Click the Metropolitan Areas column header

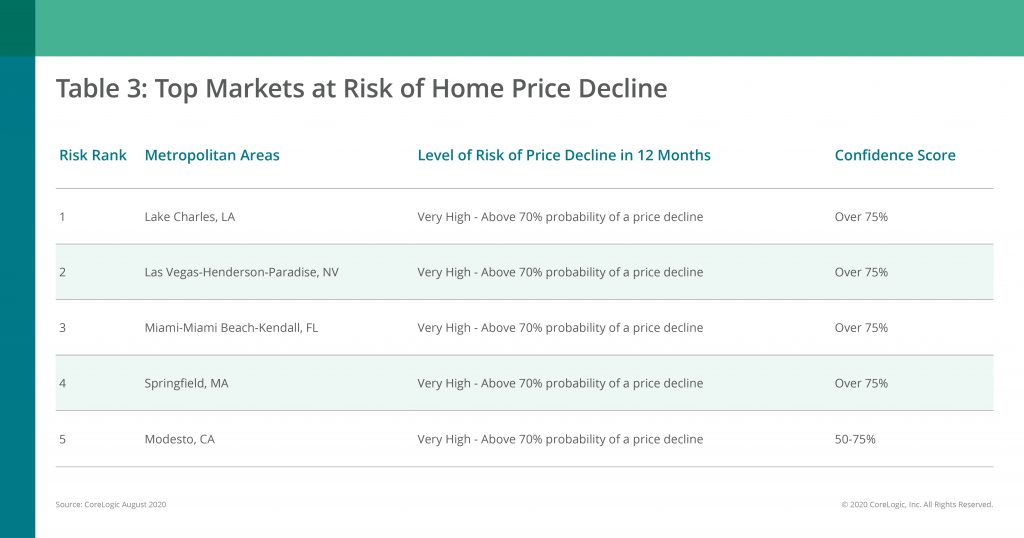pyautogui.click(x=212, y=155)
